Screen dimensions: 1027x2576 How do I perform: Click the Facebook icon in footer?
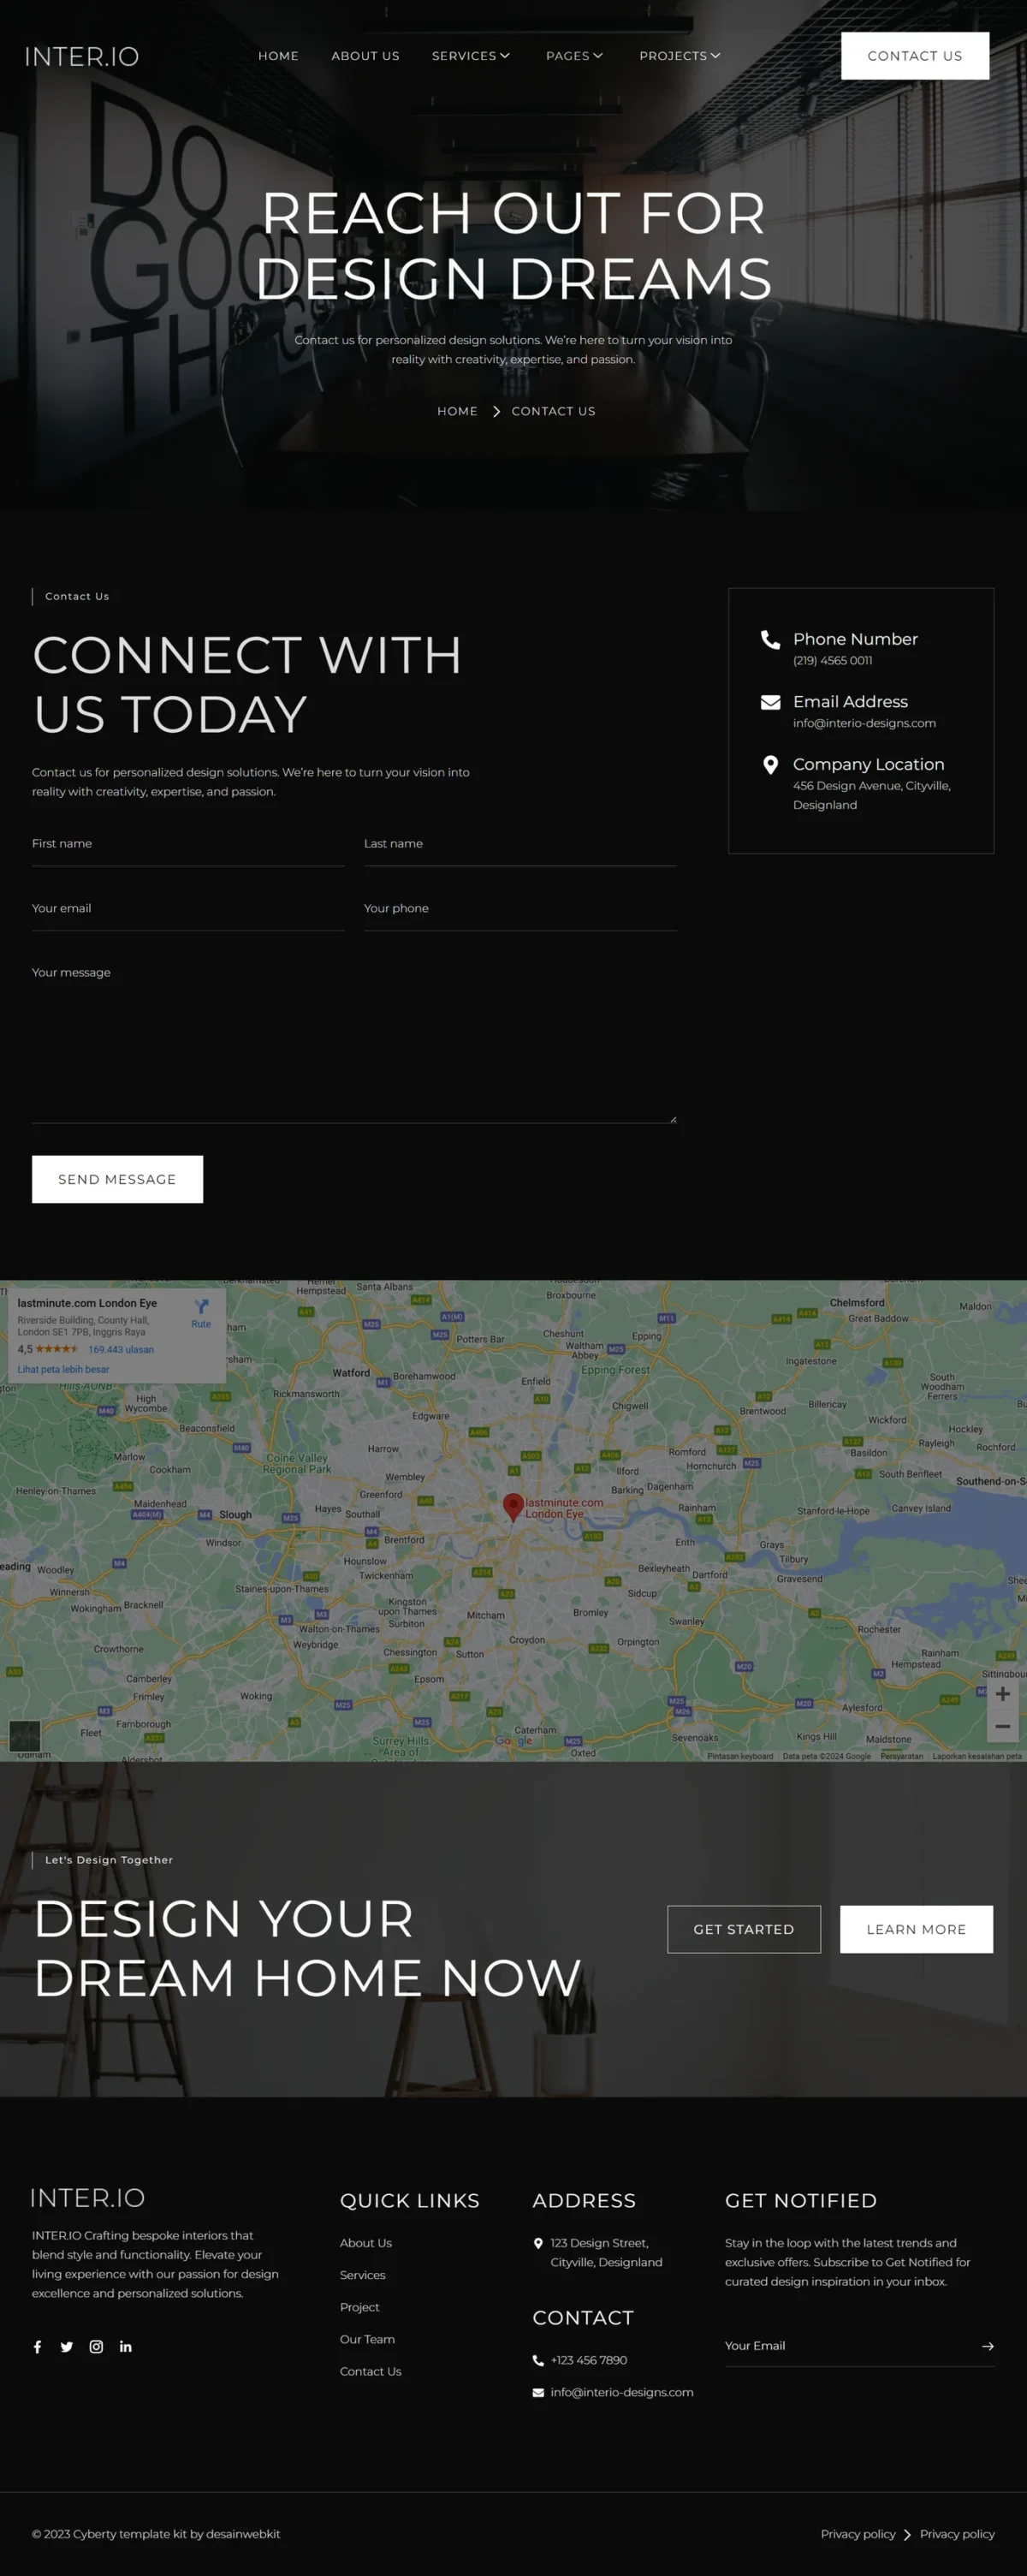pos(38,2347)
